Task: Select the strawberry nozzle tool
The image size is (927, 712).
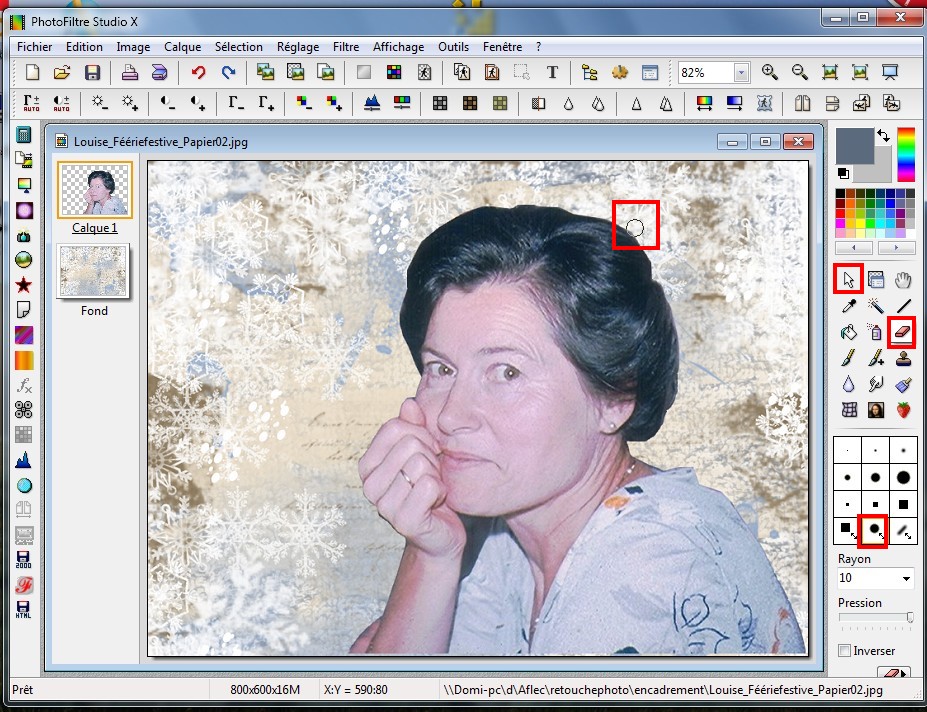Action: click(x=903, y=409)
